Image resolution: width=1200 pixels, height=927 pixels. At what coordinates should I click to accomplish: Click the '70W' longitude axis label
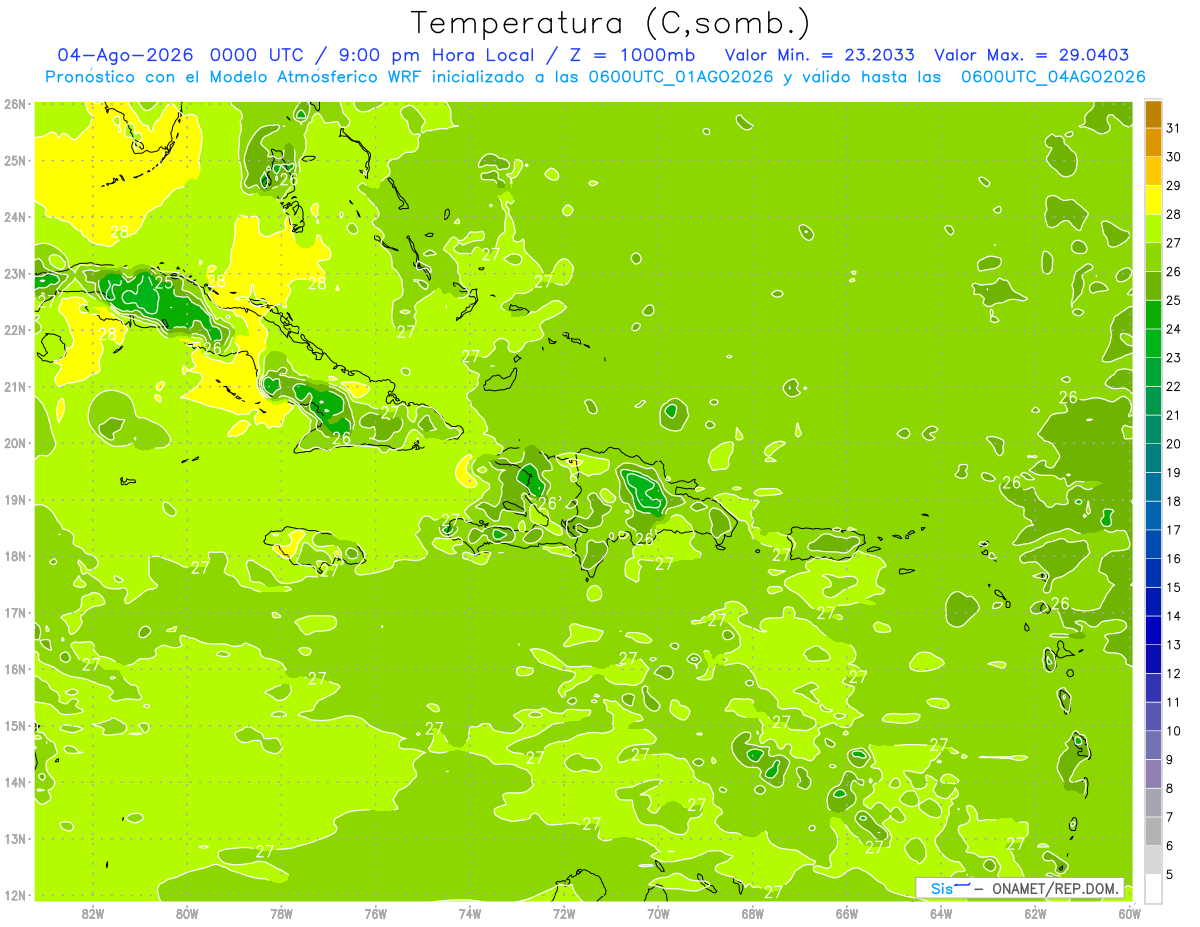click(658, 913)
